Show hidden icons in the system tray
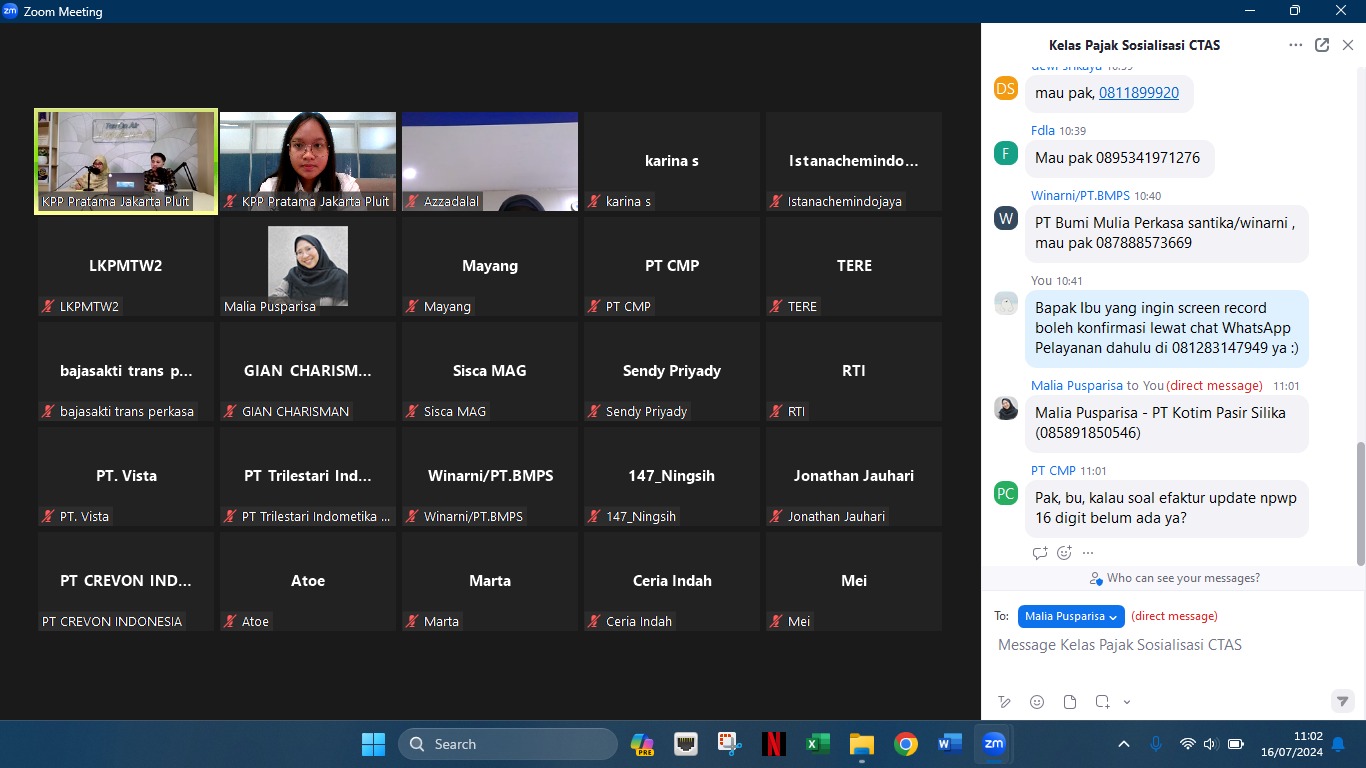Image resolution: width=1366 pixels, height=768 pixels. point(1124,744)
